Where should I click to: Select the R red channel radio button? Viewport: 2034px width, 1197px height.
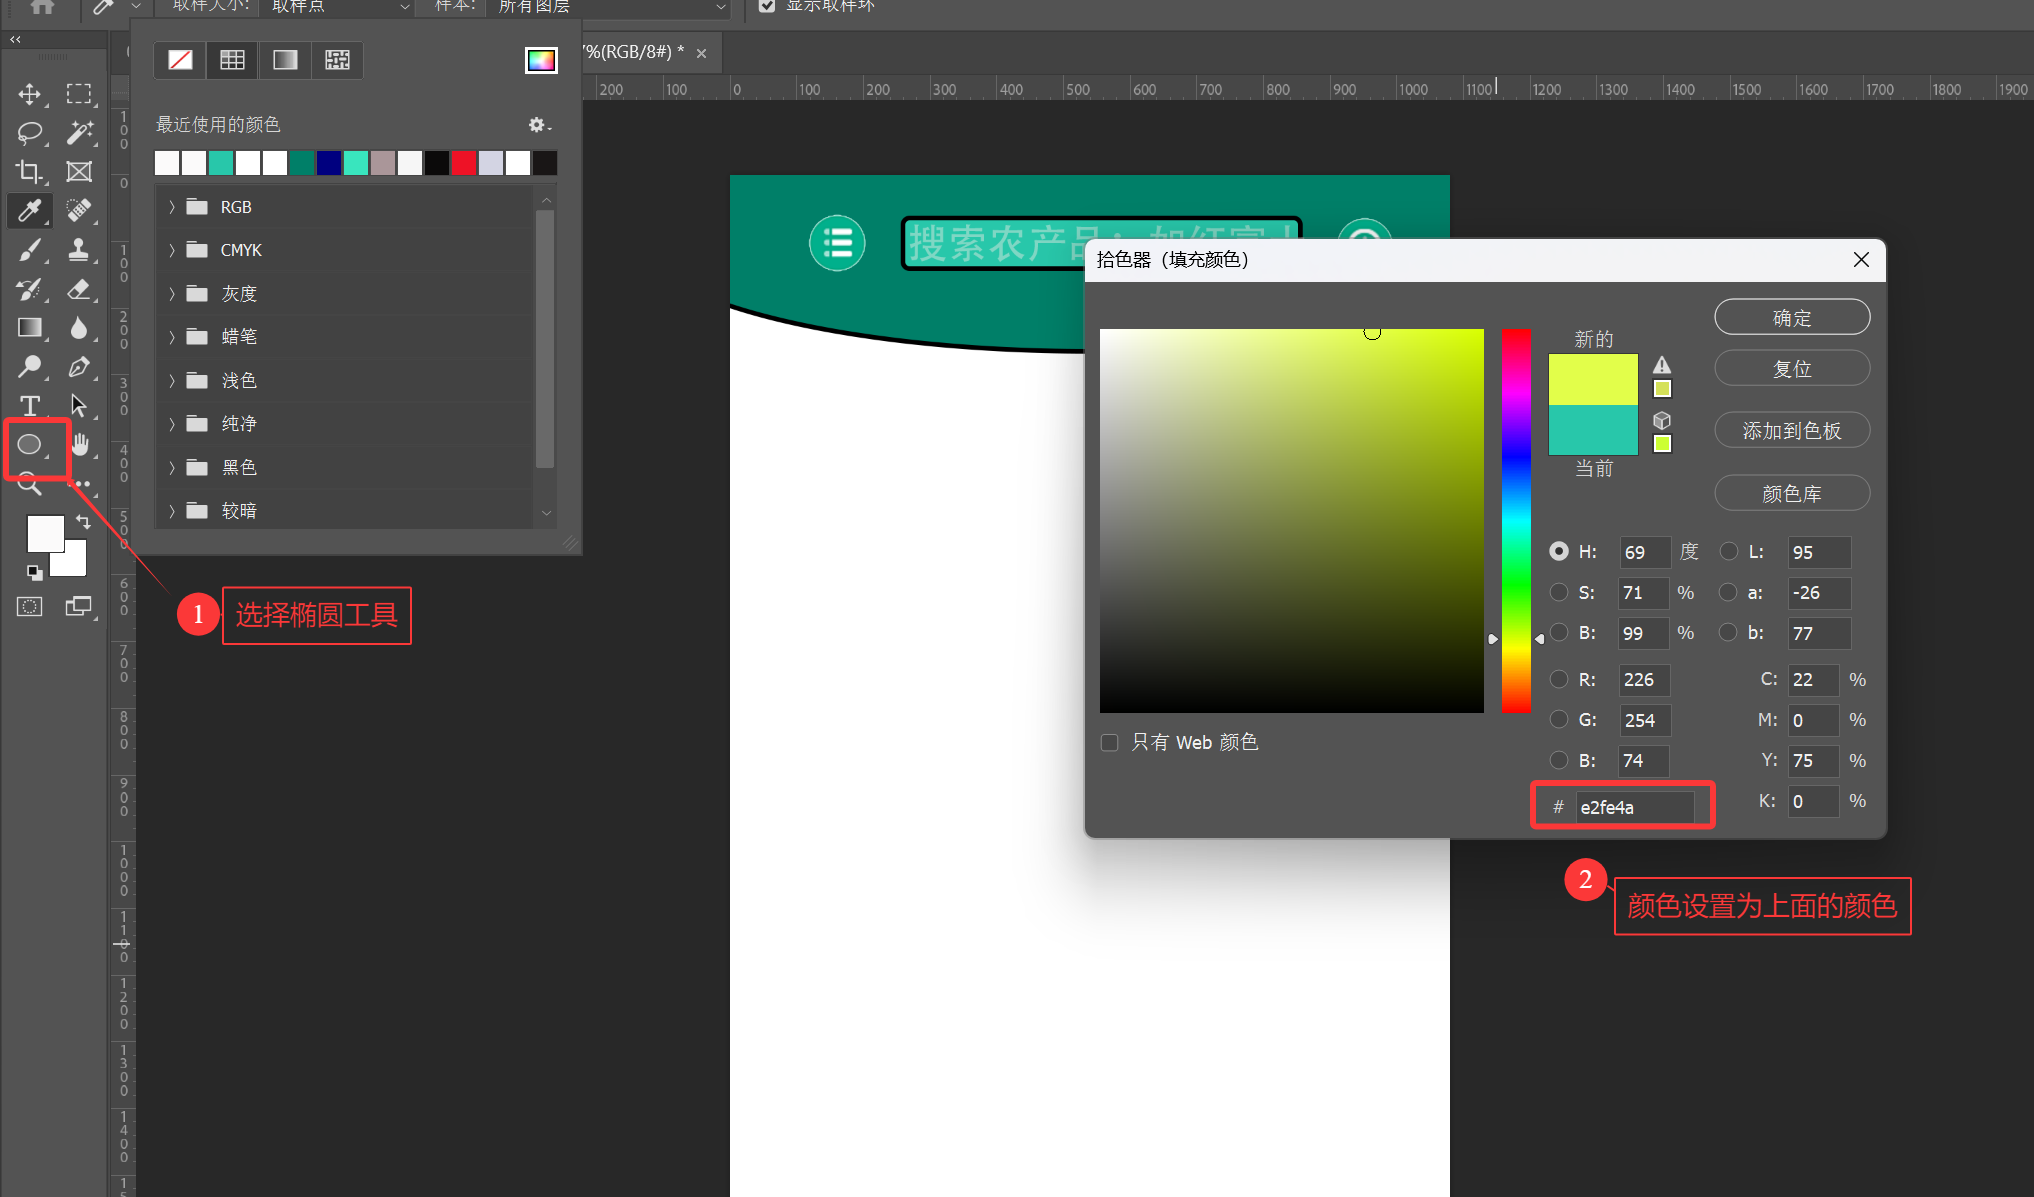point(1558,679)
